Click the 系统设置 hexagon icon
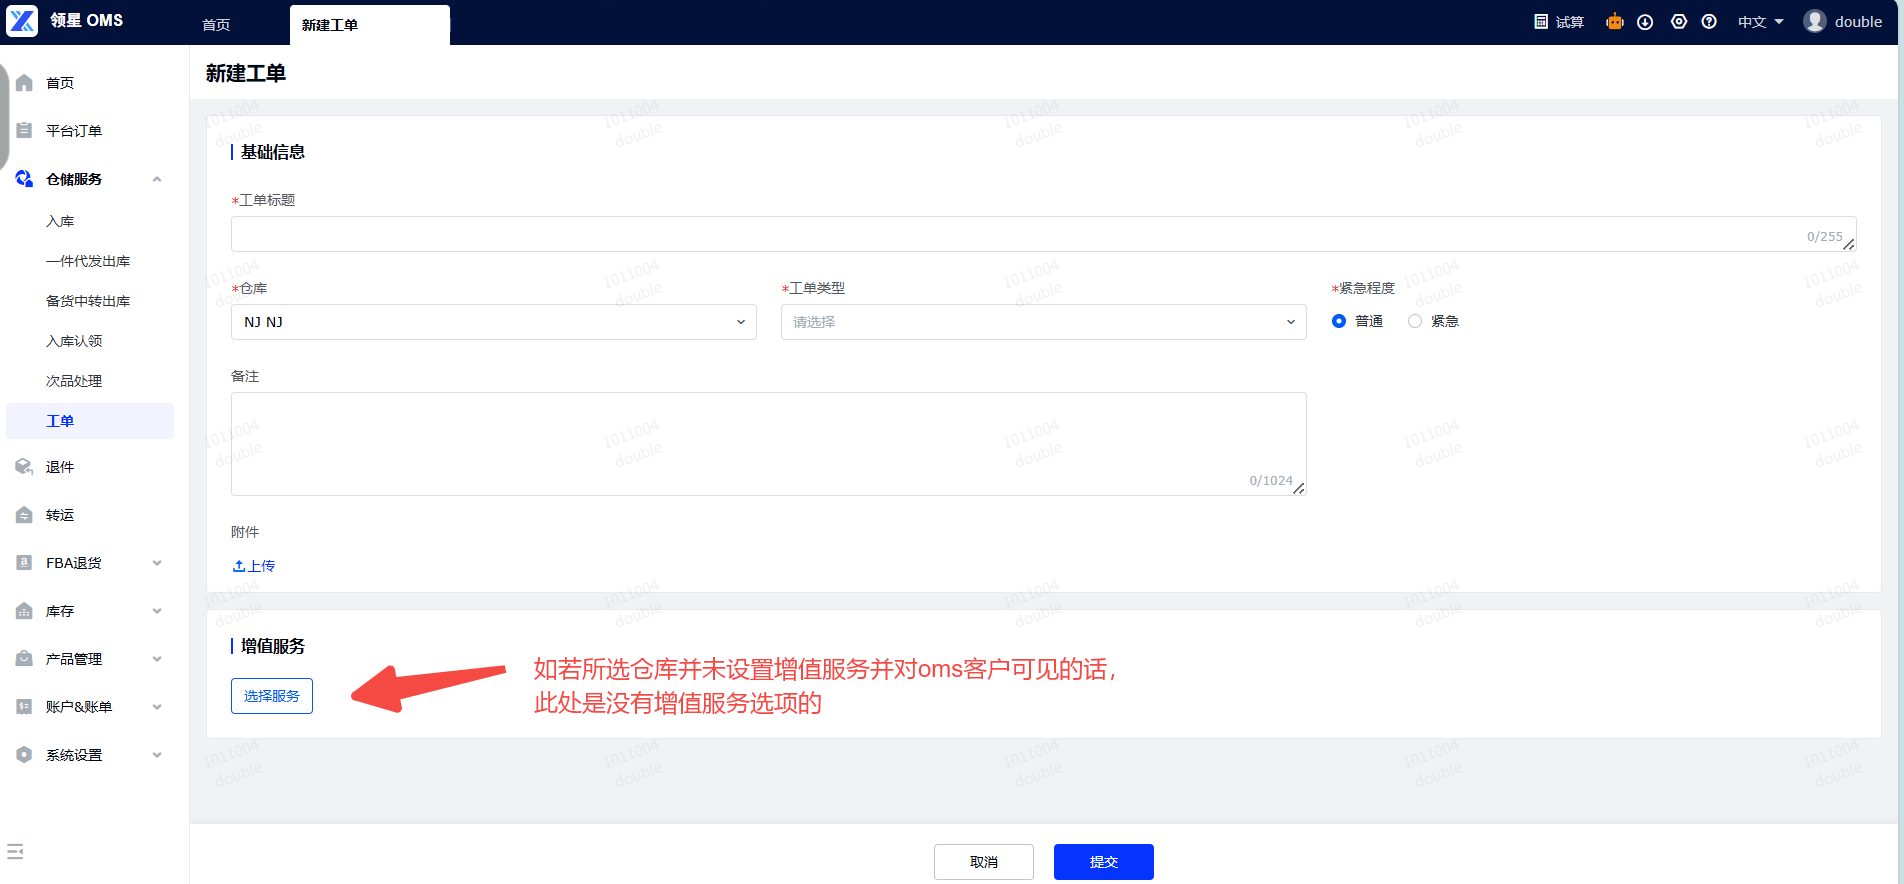The width and height of the screenshot is (1904, 884). point(25,755)
